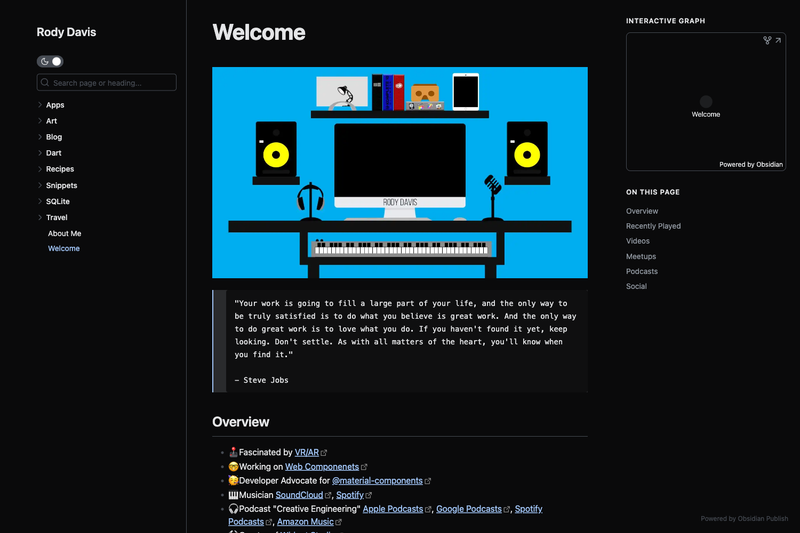Expand the Recipes folder chevron

pyautogui.click(x=40, y=169)
